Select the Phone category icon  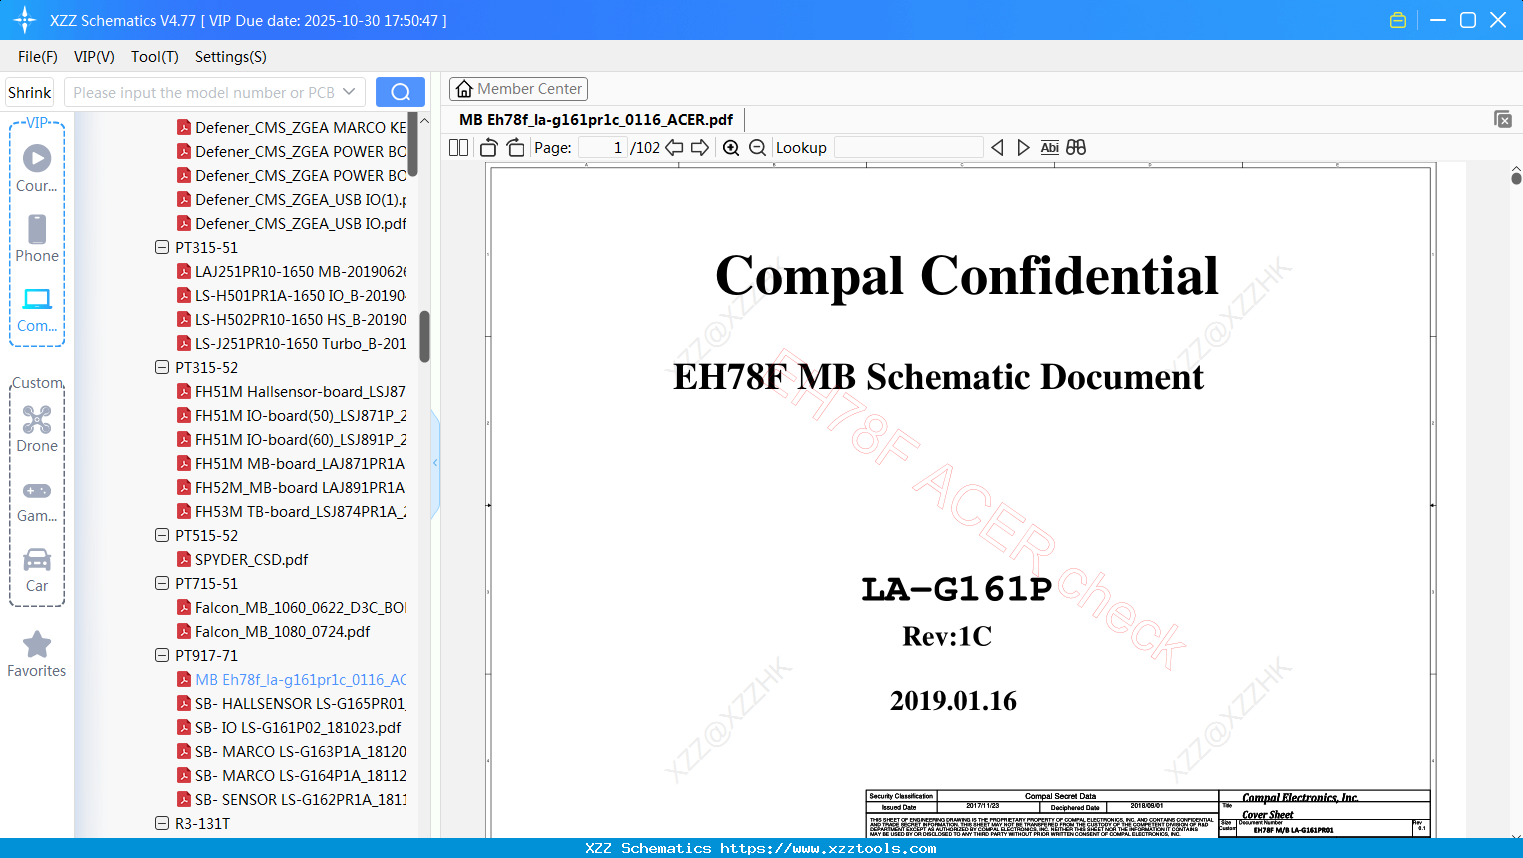(37, 238)
